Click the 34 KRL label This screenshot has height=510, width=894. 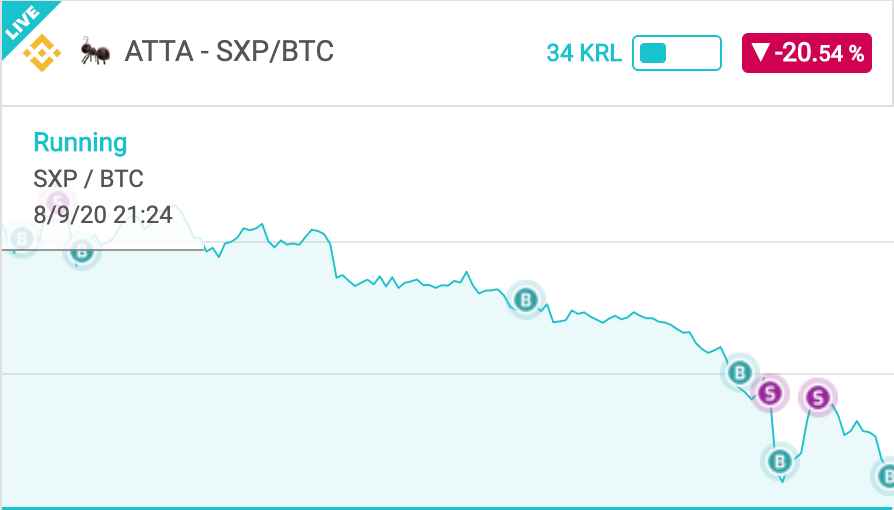click(584, 54)
